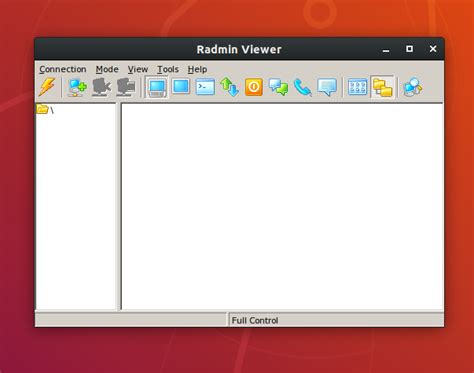
Task: Open the Connection menu
Action: [63, 69]
